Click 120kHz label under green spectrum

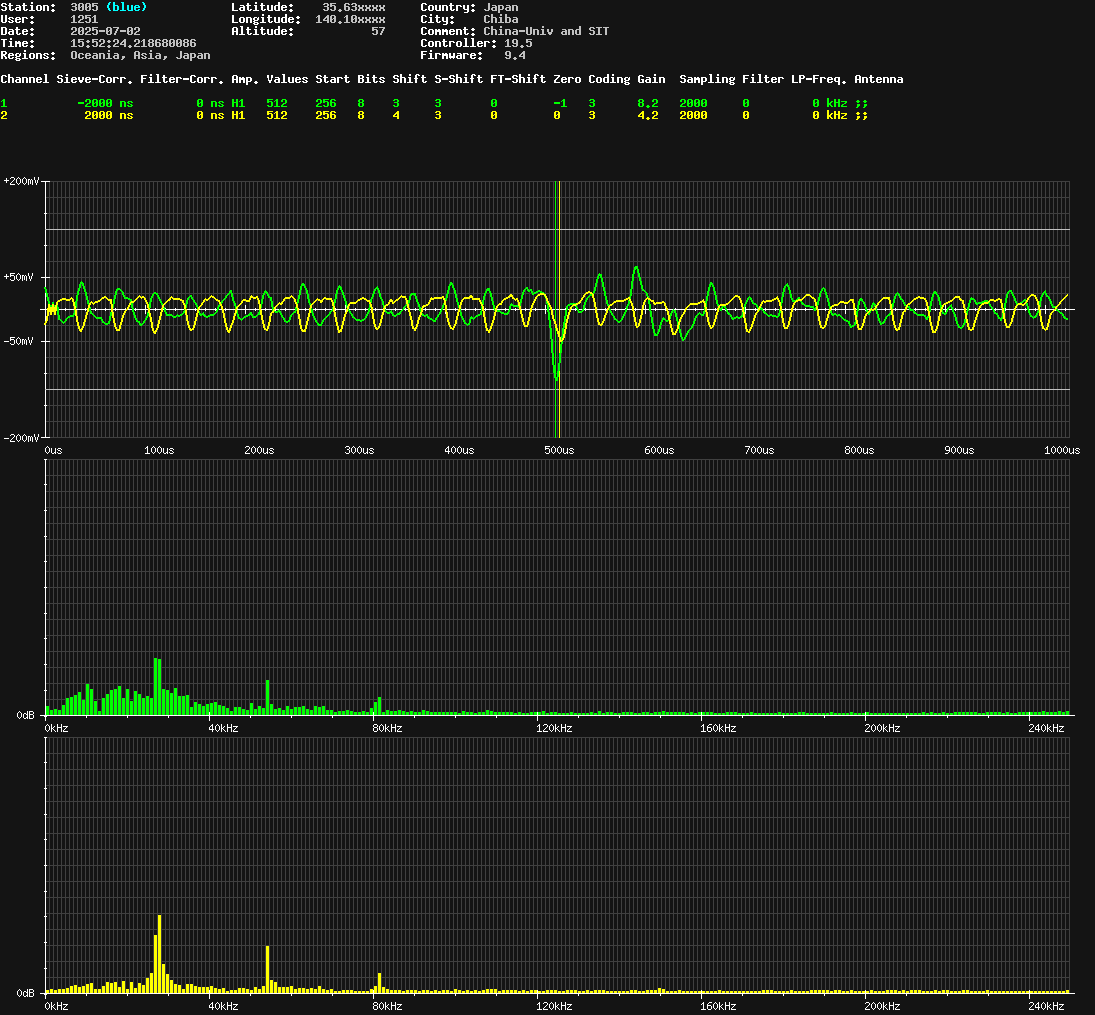coord(554,729)
